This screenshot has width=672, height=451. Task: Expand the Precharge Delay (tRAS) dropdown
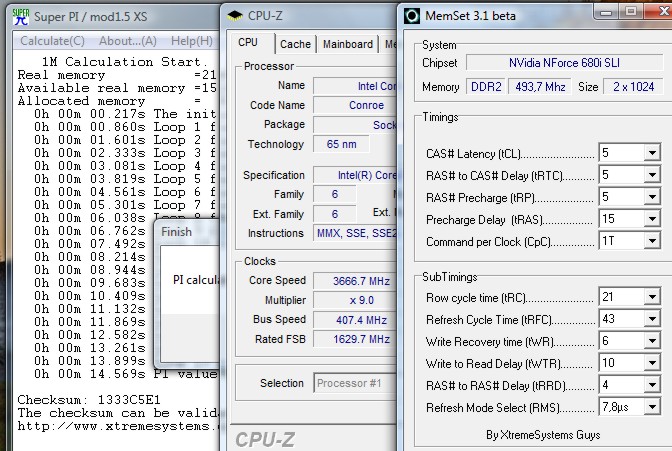[x=652, y=219]
